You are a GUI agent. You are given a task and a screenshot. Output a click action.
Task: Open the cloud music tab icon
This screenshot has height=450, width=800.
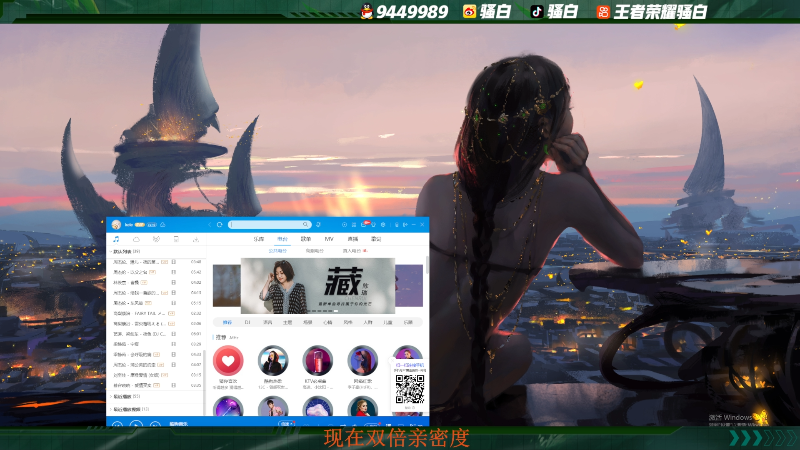(x=136, y=239)
